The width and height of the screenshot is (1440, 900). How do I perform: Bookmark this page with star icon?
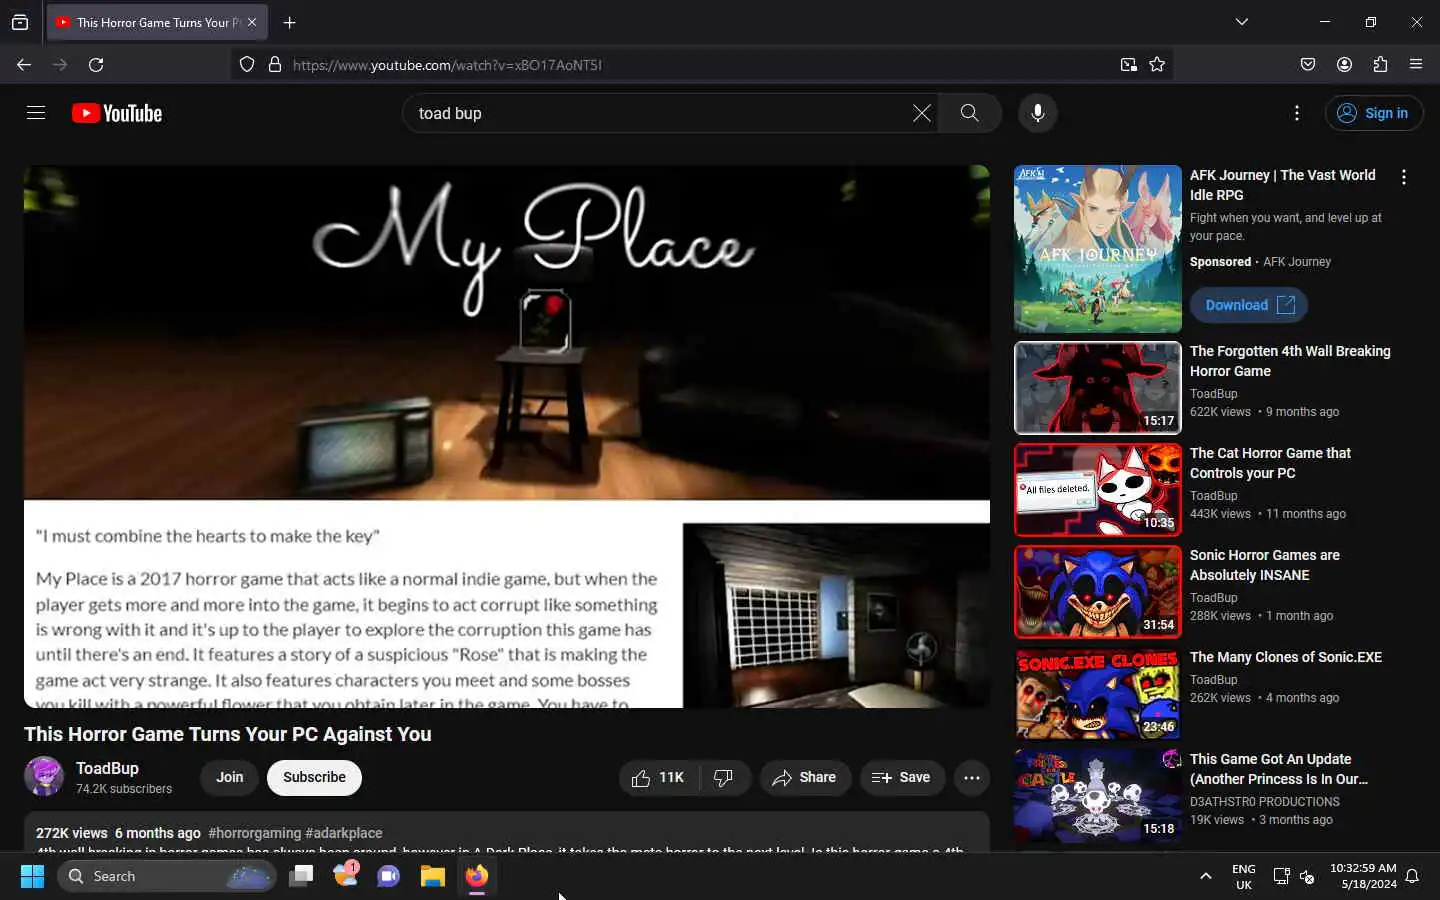click(x=1157, y=65)
